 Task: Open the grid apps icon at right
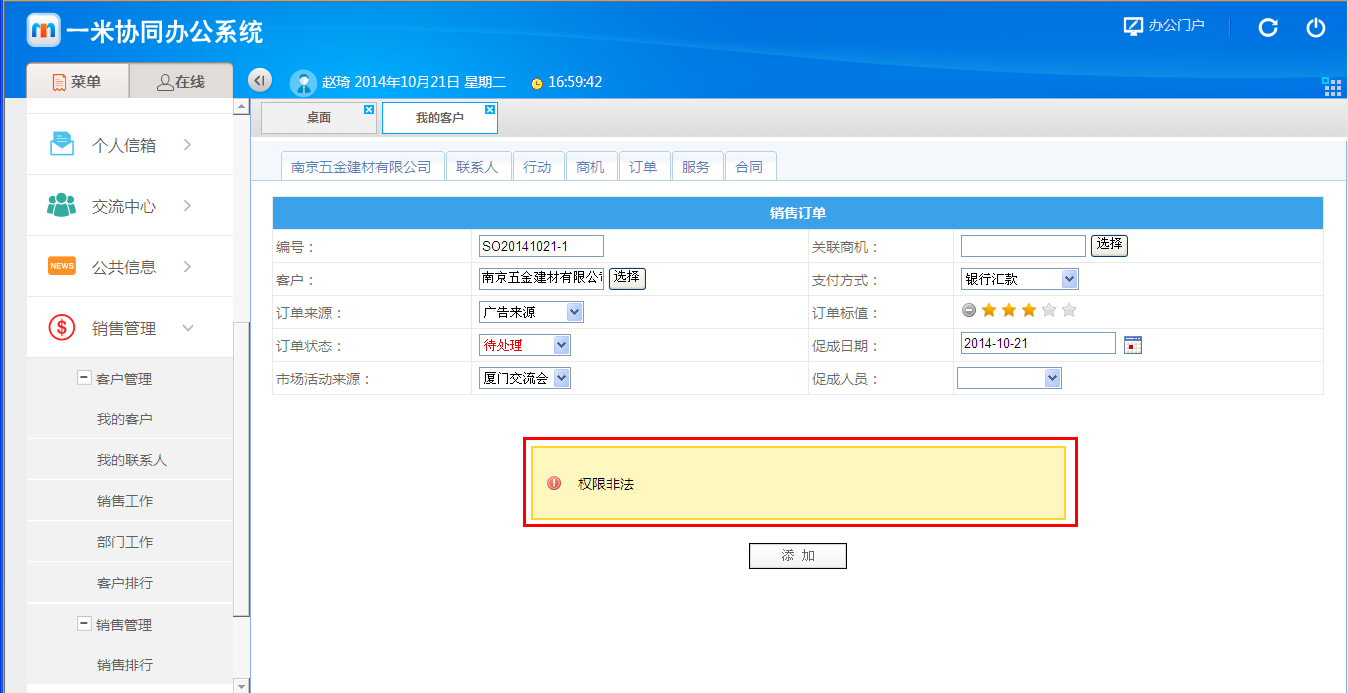coord(1332,86)
